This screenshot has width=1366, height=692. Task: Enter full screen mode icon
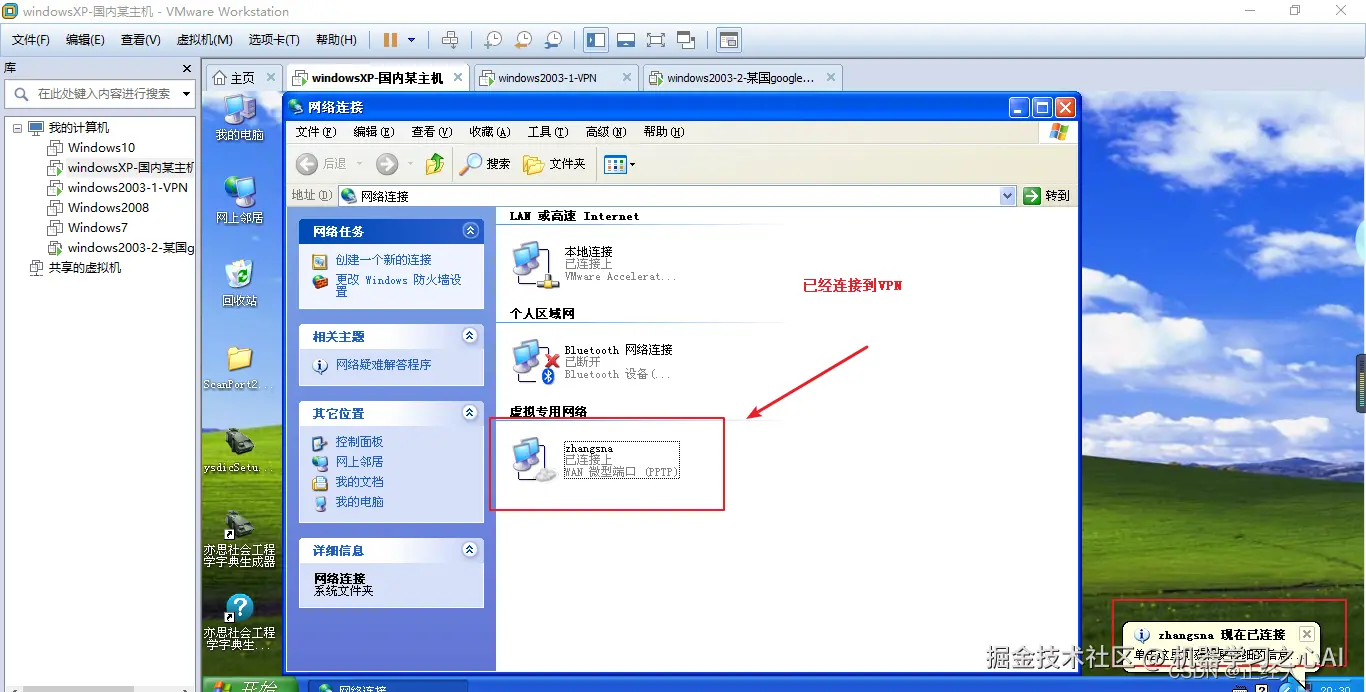tap(656, 40)
